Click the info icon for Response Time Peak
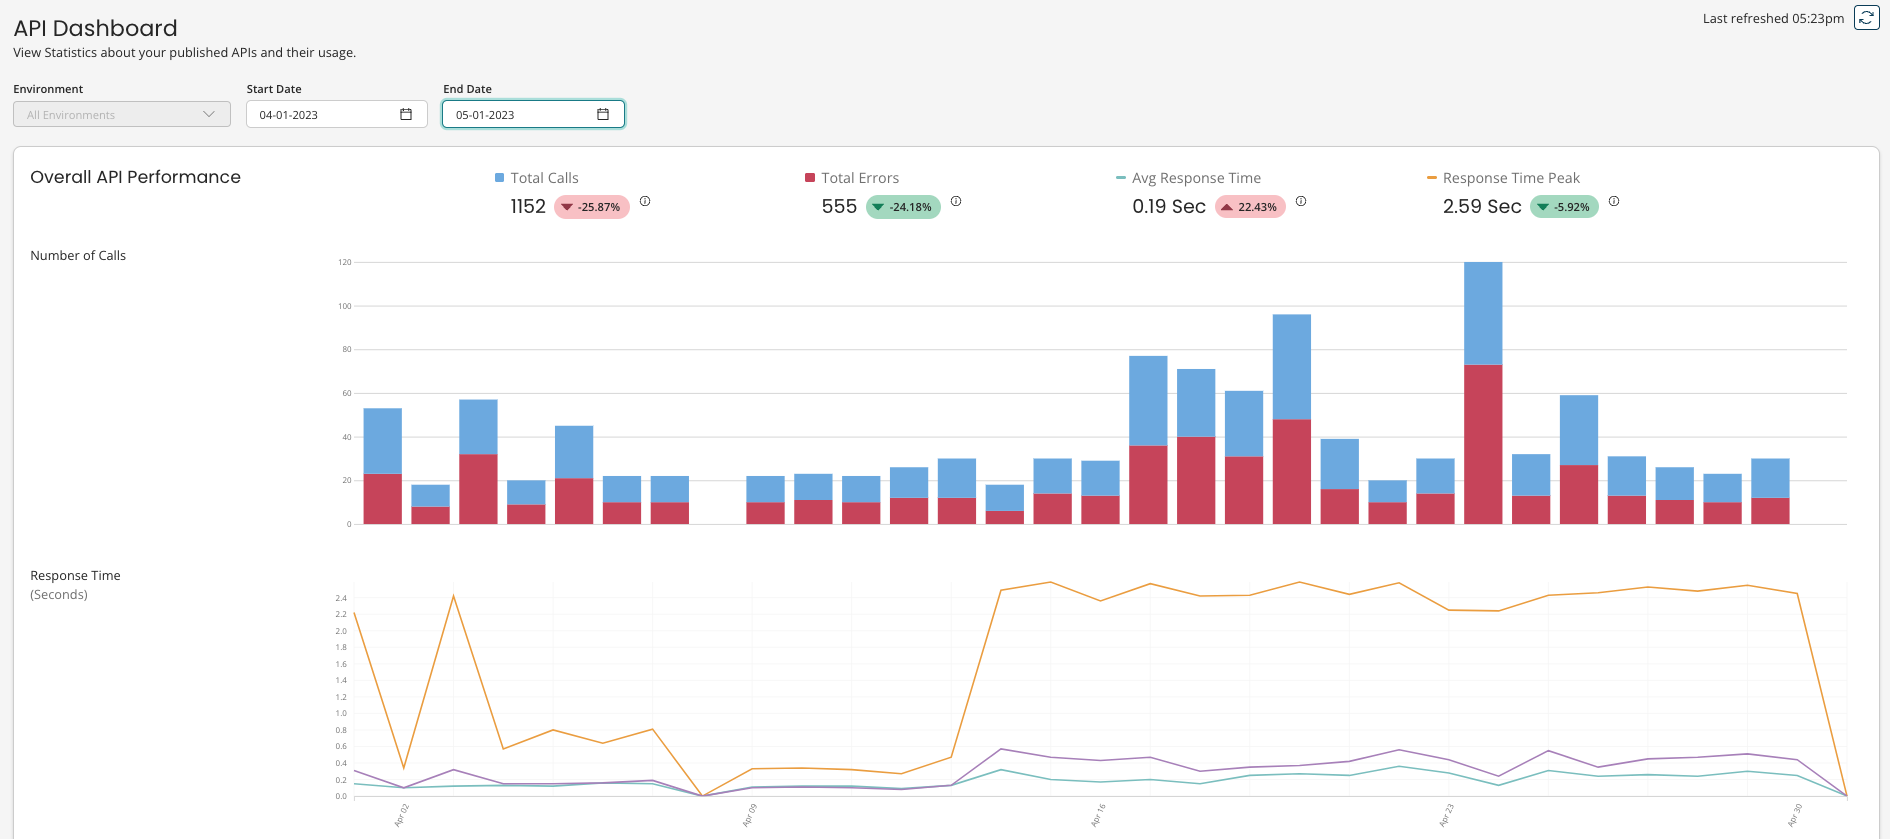This screenshot has width=1890, height=839. point(1614,201)
